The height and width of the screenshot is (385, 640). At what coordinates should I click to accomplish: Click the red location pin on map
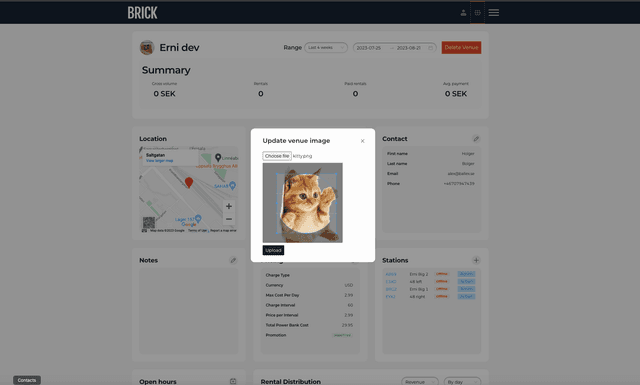189,182
